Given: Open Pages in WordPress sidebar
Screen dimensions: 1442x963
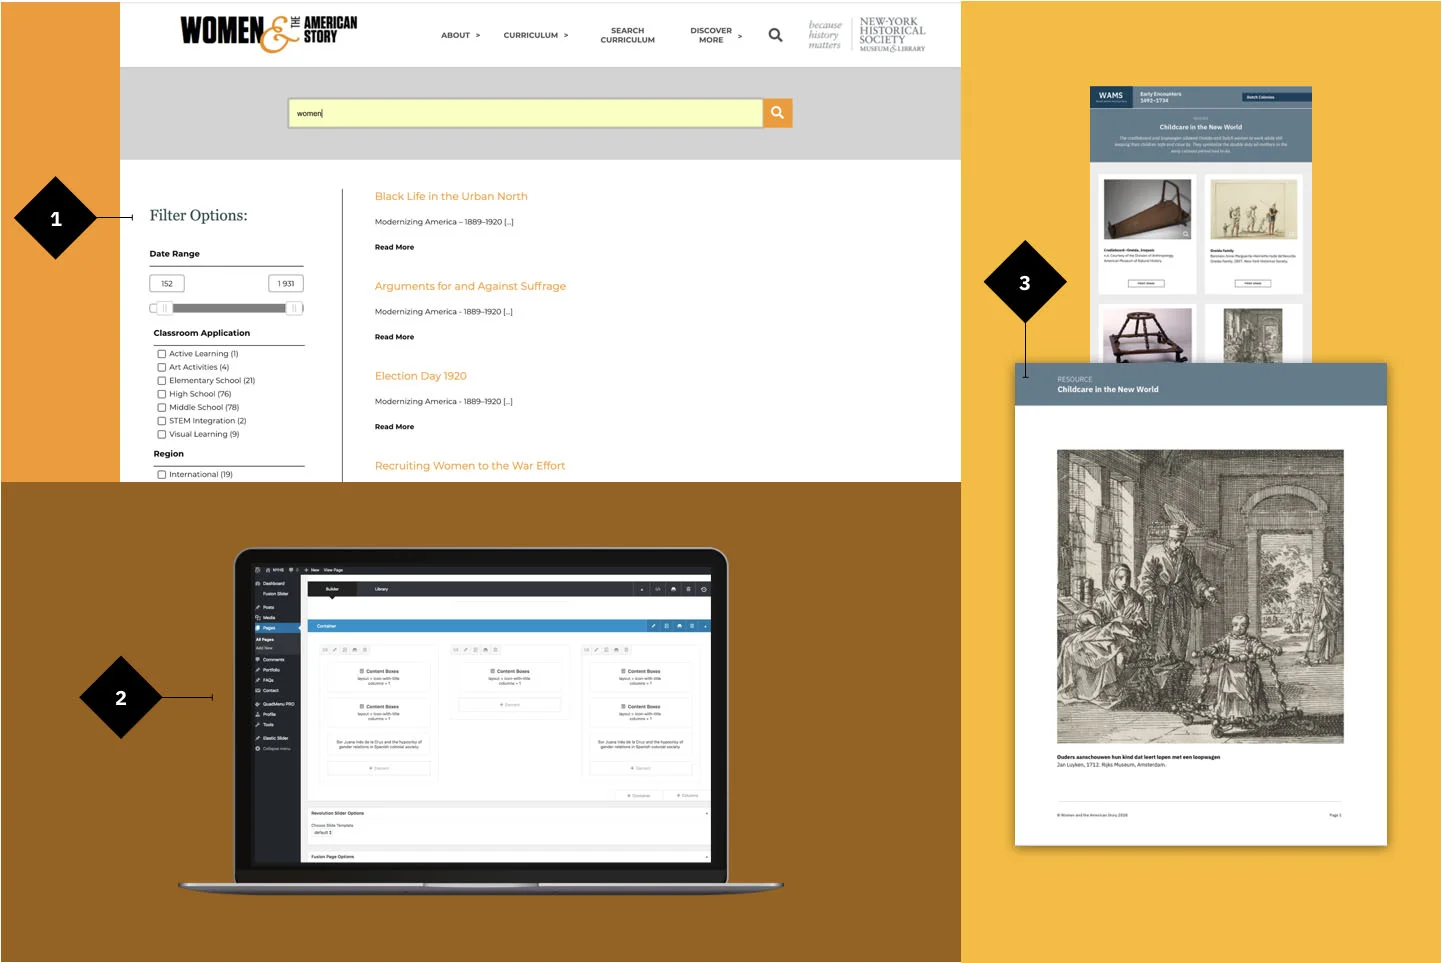Looking at the screenshot, I should point(269,628).
